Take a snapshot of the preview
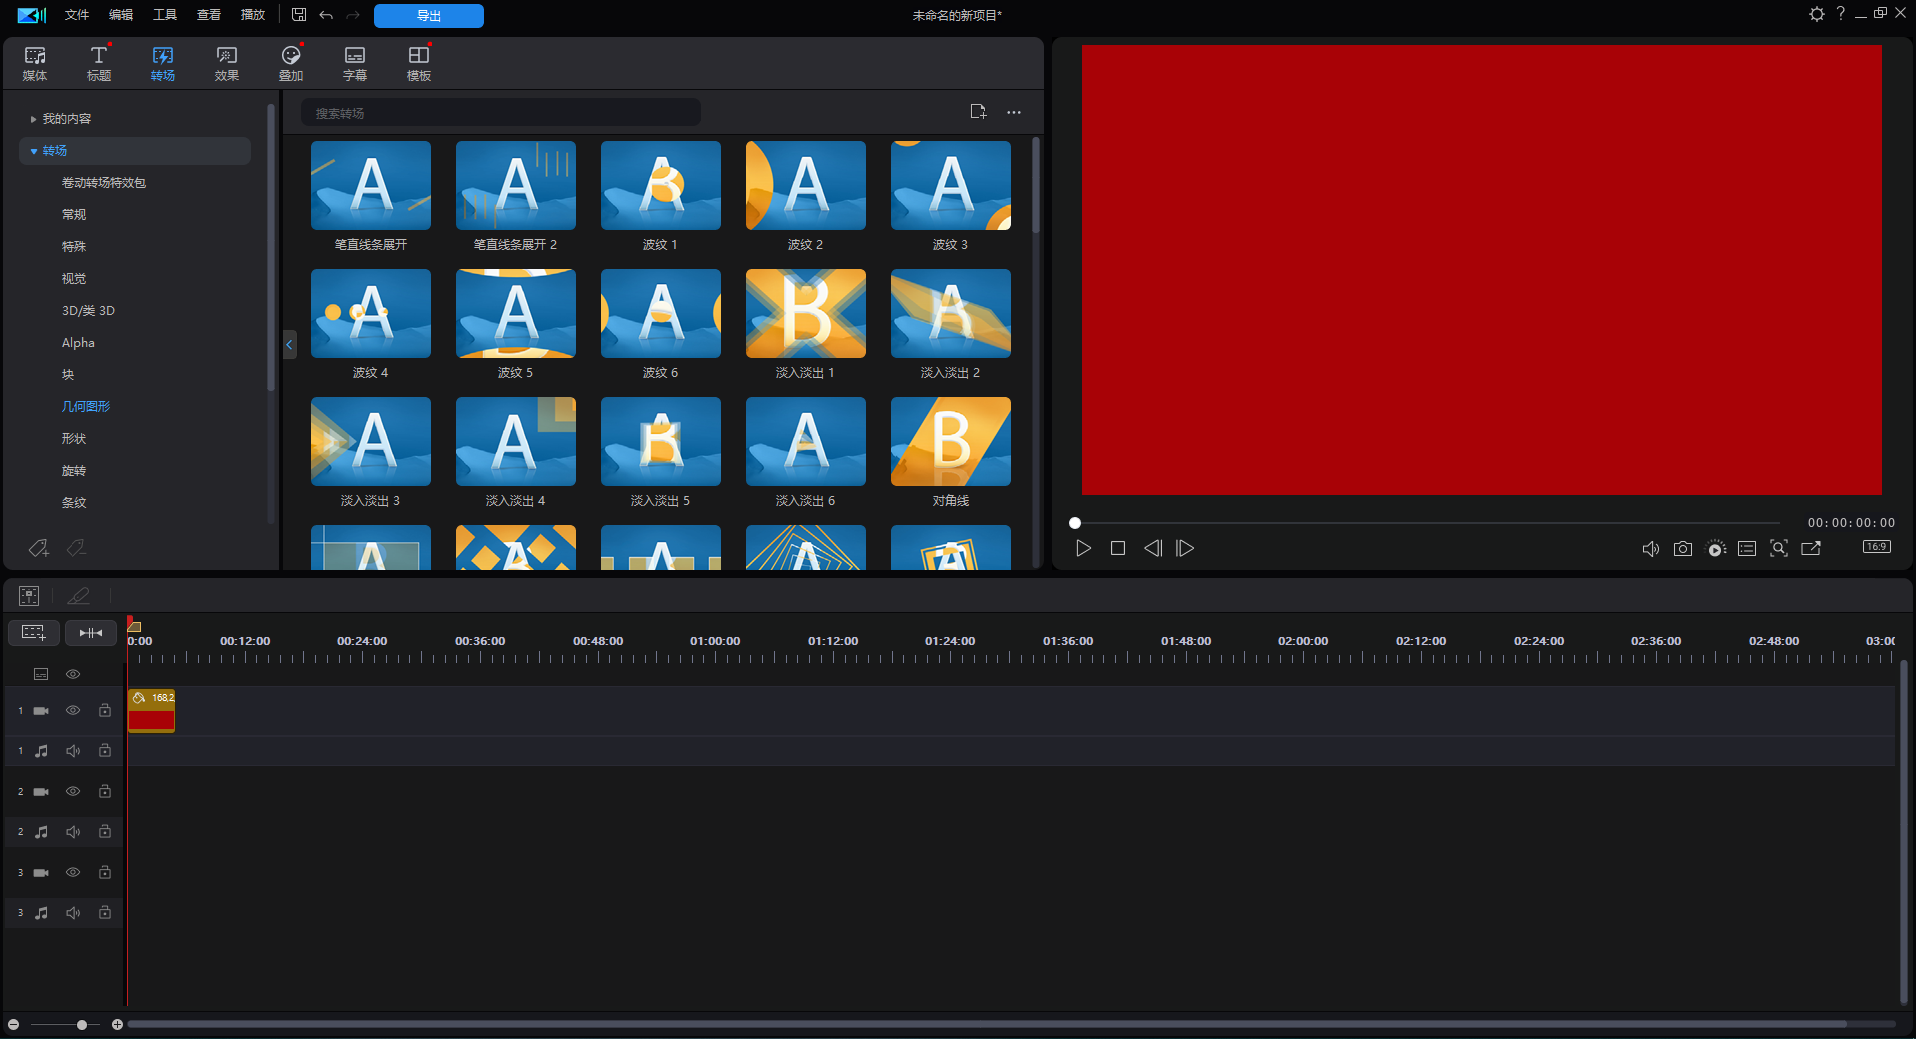Image resolution: width=1916 pixels, height=1039 pixels. coord(1683,548)
